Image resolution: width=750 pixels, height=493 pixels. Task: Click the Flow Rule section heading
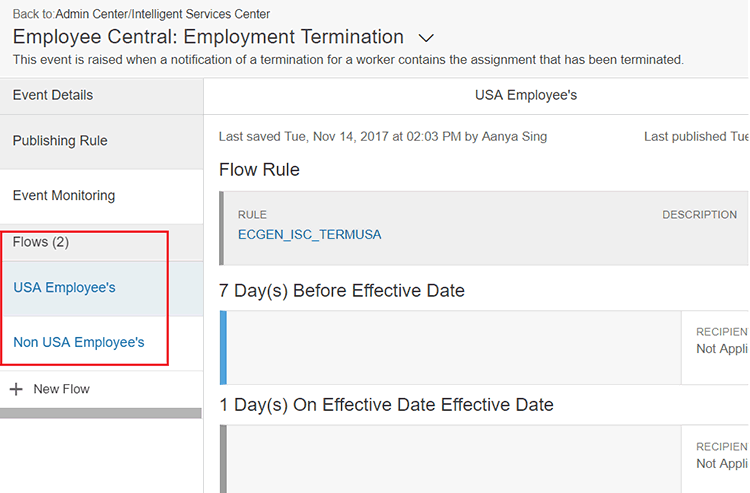[259, 170]
